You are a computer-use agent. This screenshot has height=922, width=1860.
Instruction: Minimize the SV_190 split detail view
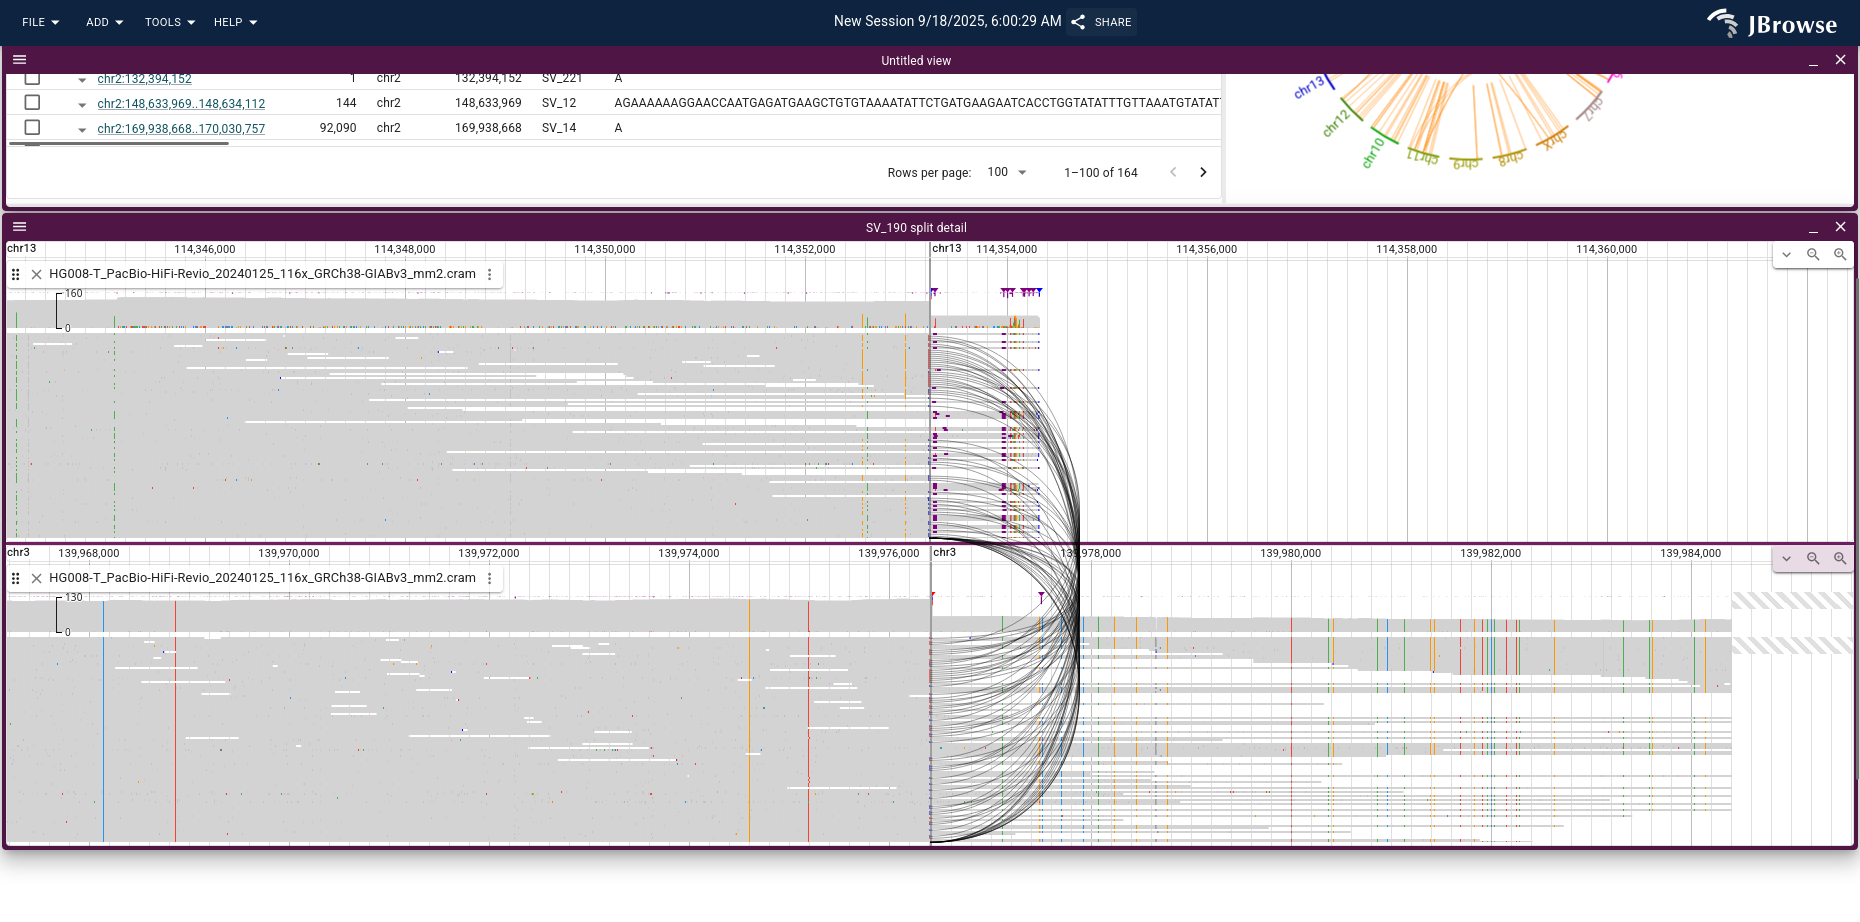[1813, 228]
